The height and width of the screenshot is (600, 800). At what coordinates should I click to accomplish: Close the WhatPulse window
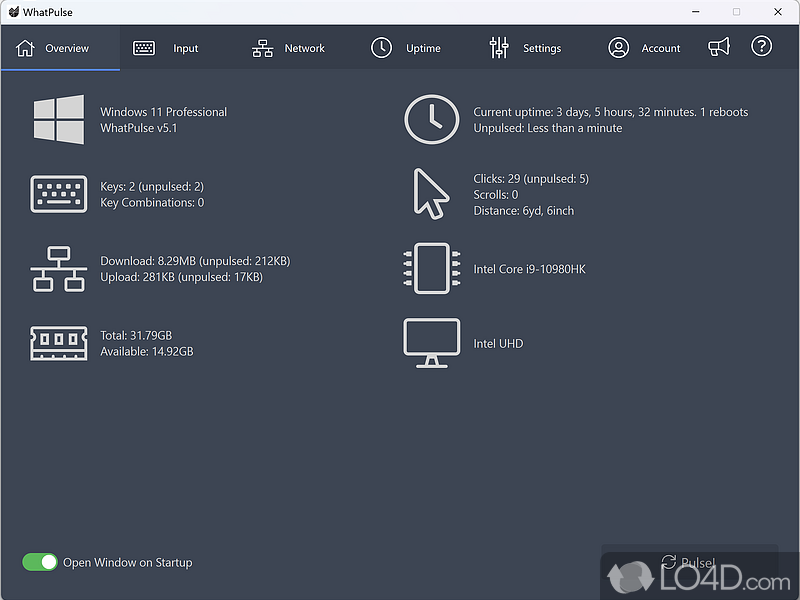click(x=778, y=12)
